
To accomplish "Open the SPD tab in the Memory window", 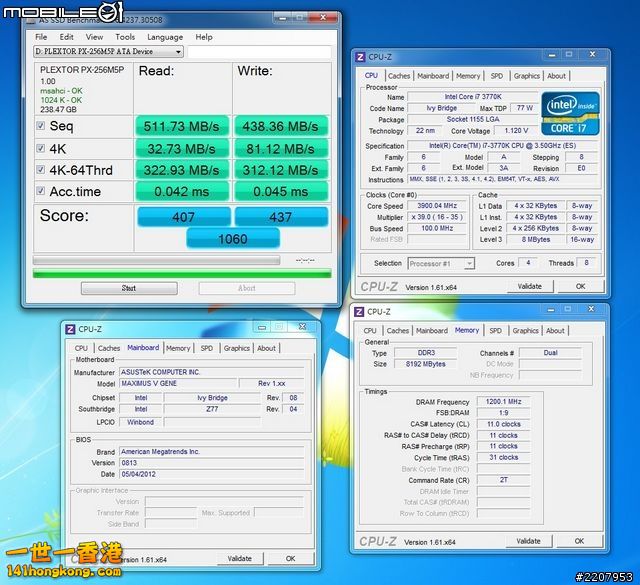I will tap(494, 330).
